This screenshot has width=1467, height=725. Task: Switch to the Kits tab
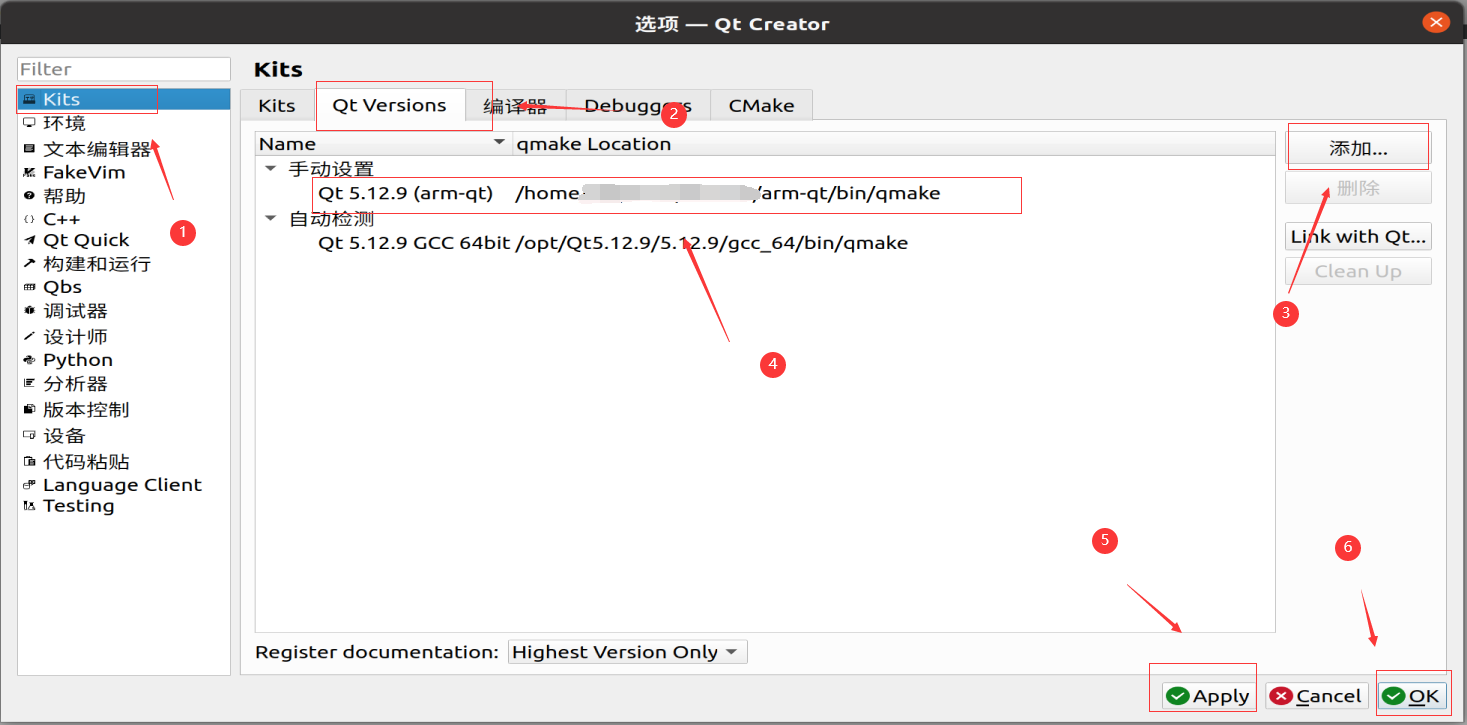click(277, 105)
